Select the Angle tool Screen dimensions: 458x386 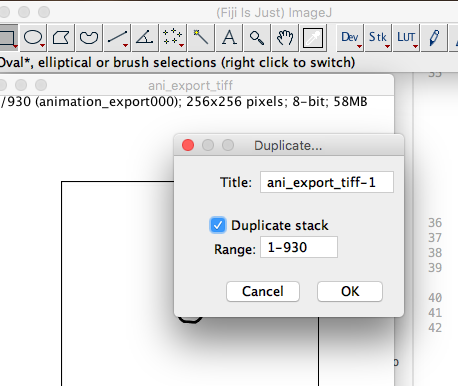point(145,37)
